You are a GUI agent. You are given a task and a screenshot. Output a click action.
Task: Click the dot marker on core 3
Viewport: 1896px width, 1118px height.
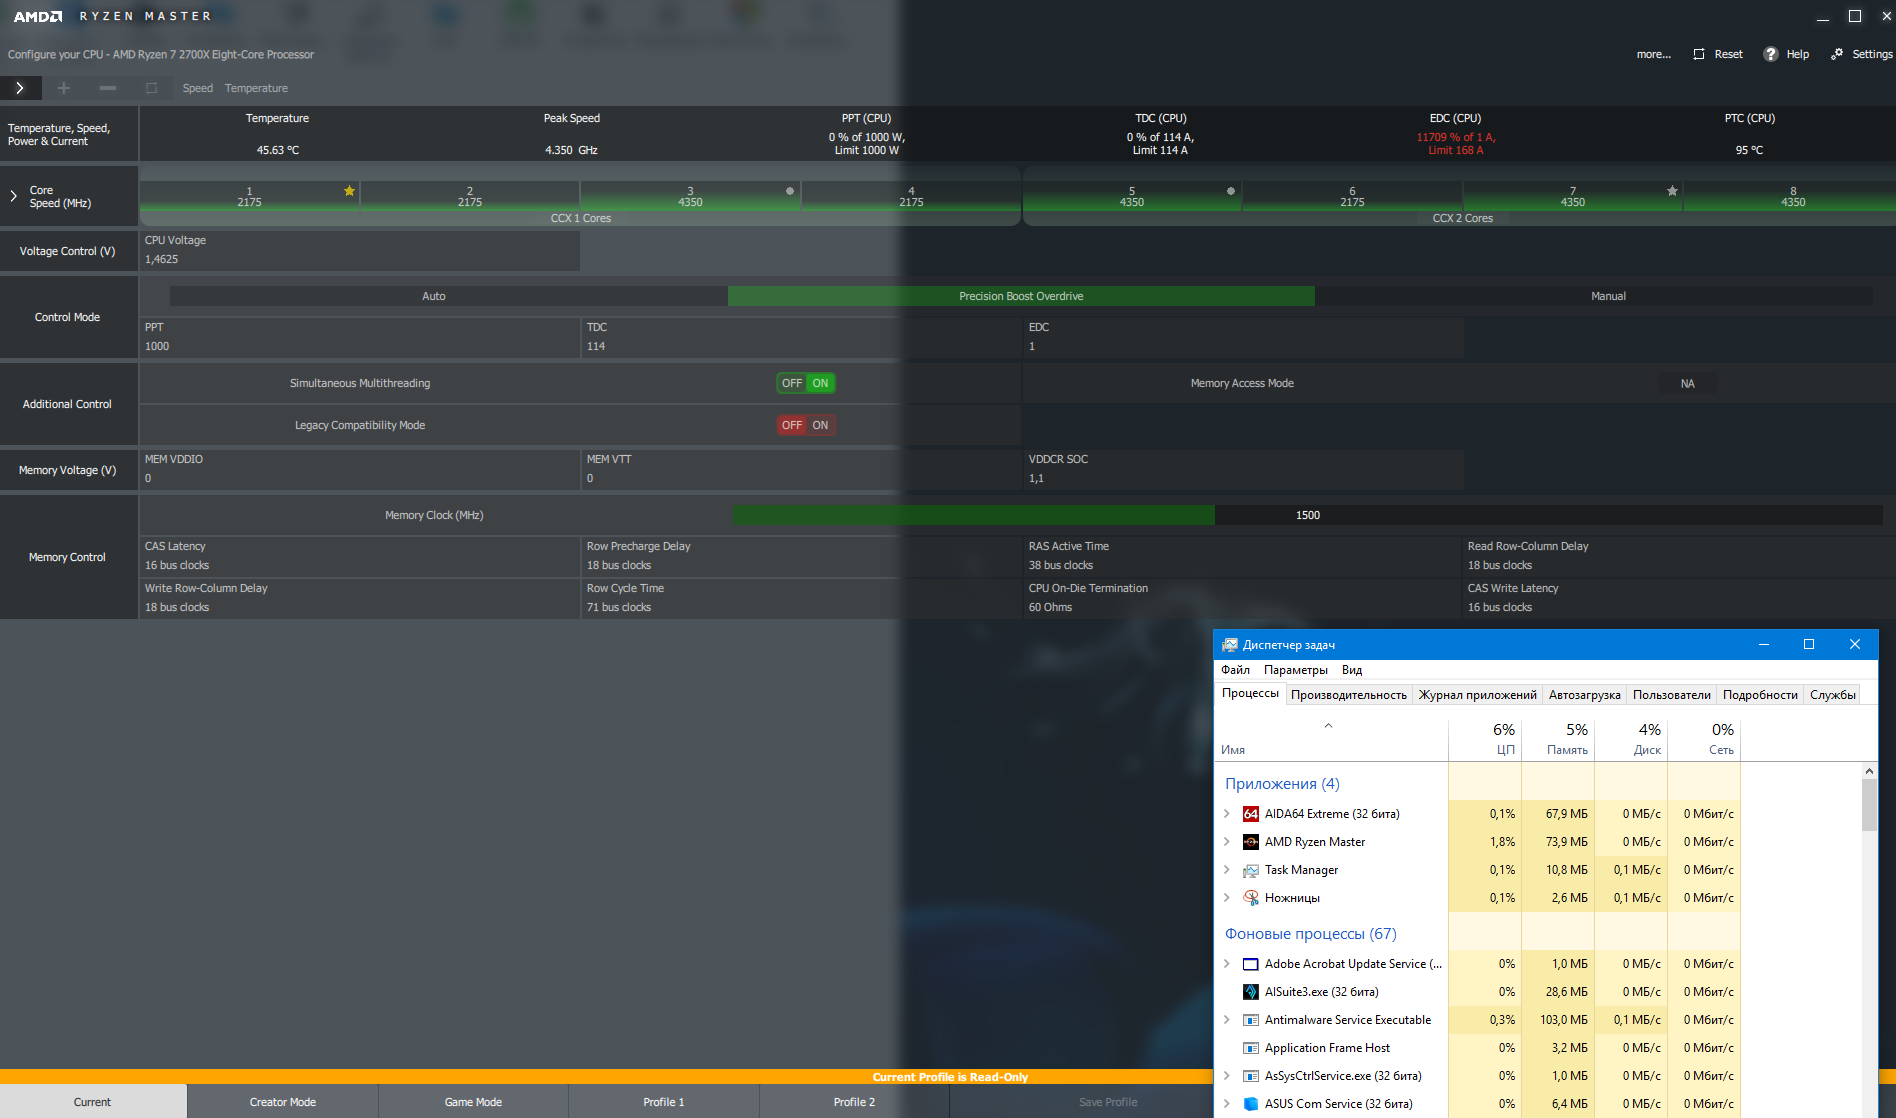click(x=790, y=191)
